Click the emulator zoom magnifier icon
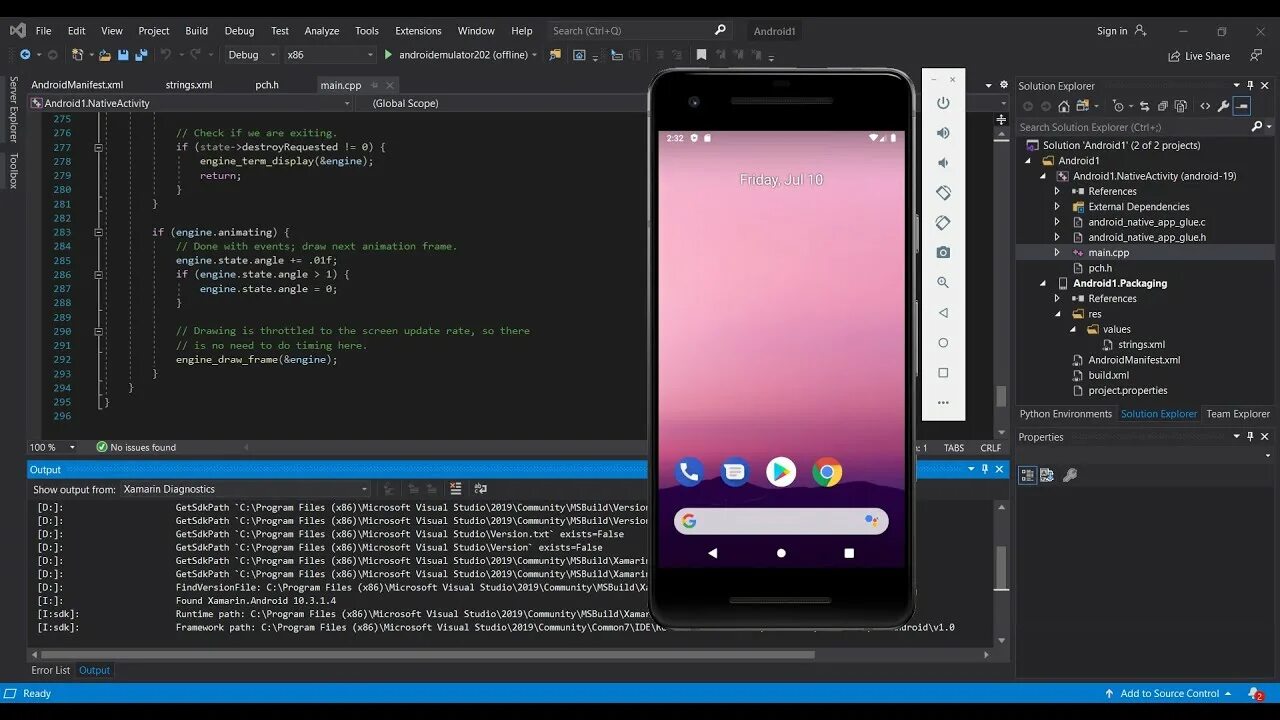The width and height of the screenshot is (1280, 720). point(943,283)
